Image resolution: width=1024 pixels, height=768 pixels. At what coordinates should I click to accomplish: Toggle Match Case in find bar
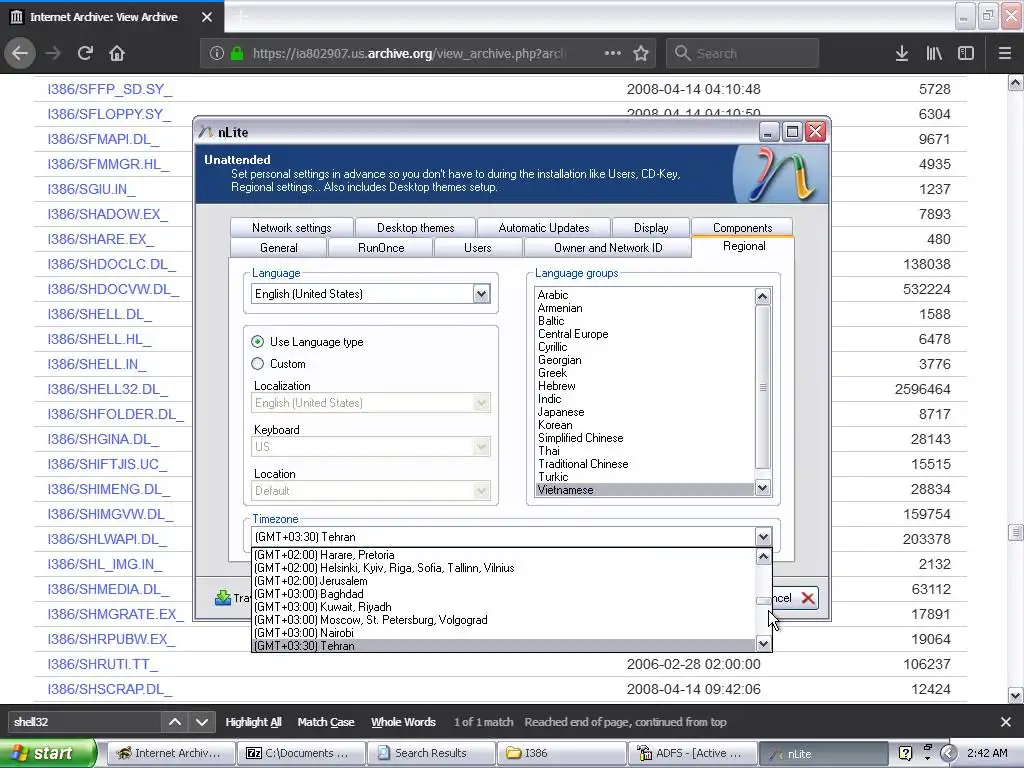coord(326,722)
